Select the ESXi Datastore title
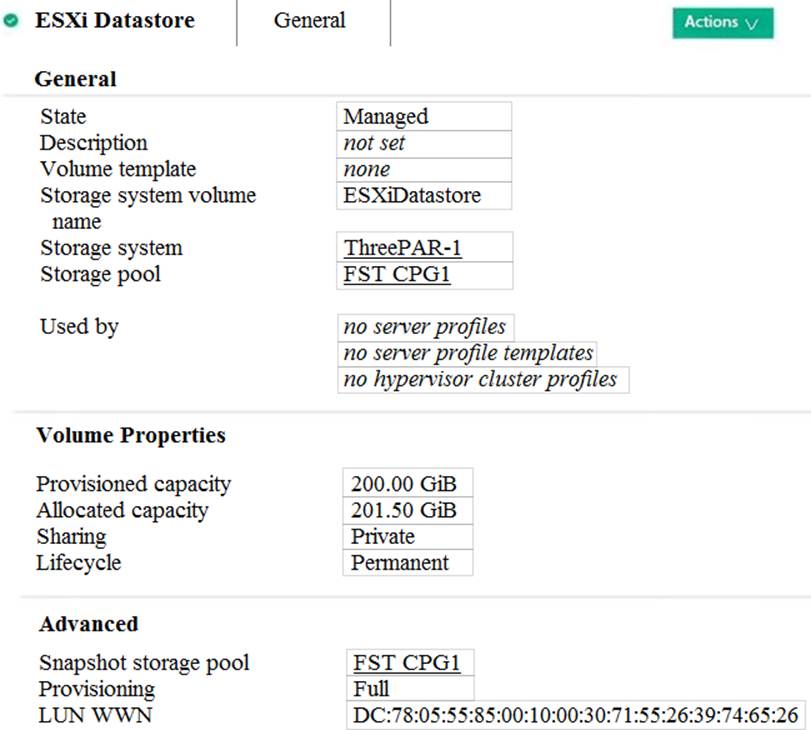Viewport: 811px width, 730px height. click(115, 21)
